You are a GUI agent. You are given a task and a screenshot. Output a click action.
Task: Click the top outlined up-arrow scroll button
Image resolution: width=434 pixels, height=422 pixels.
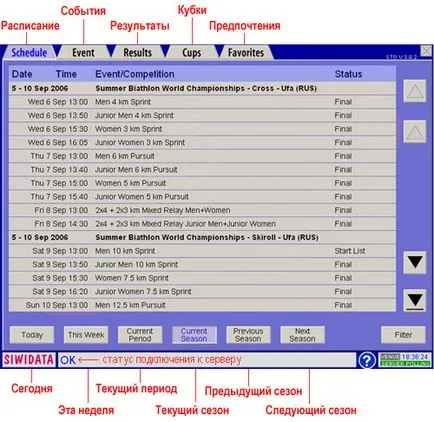point(415,91)
